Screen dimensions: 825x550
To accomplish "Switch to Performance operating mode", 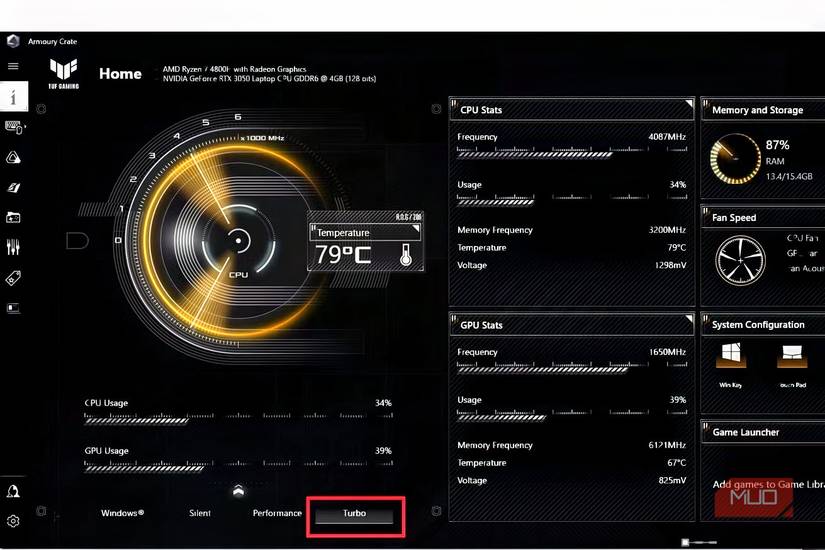I will (277, 513).
